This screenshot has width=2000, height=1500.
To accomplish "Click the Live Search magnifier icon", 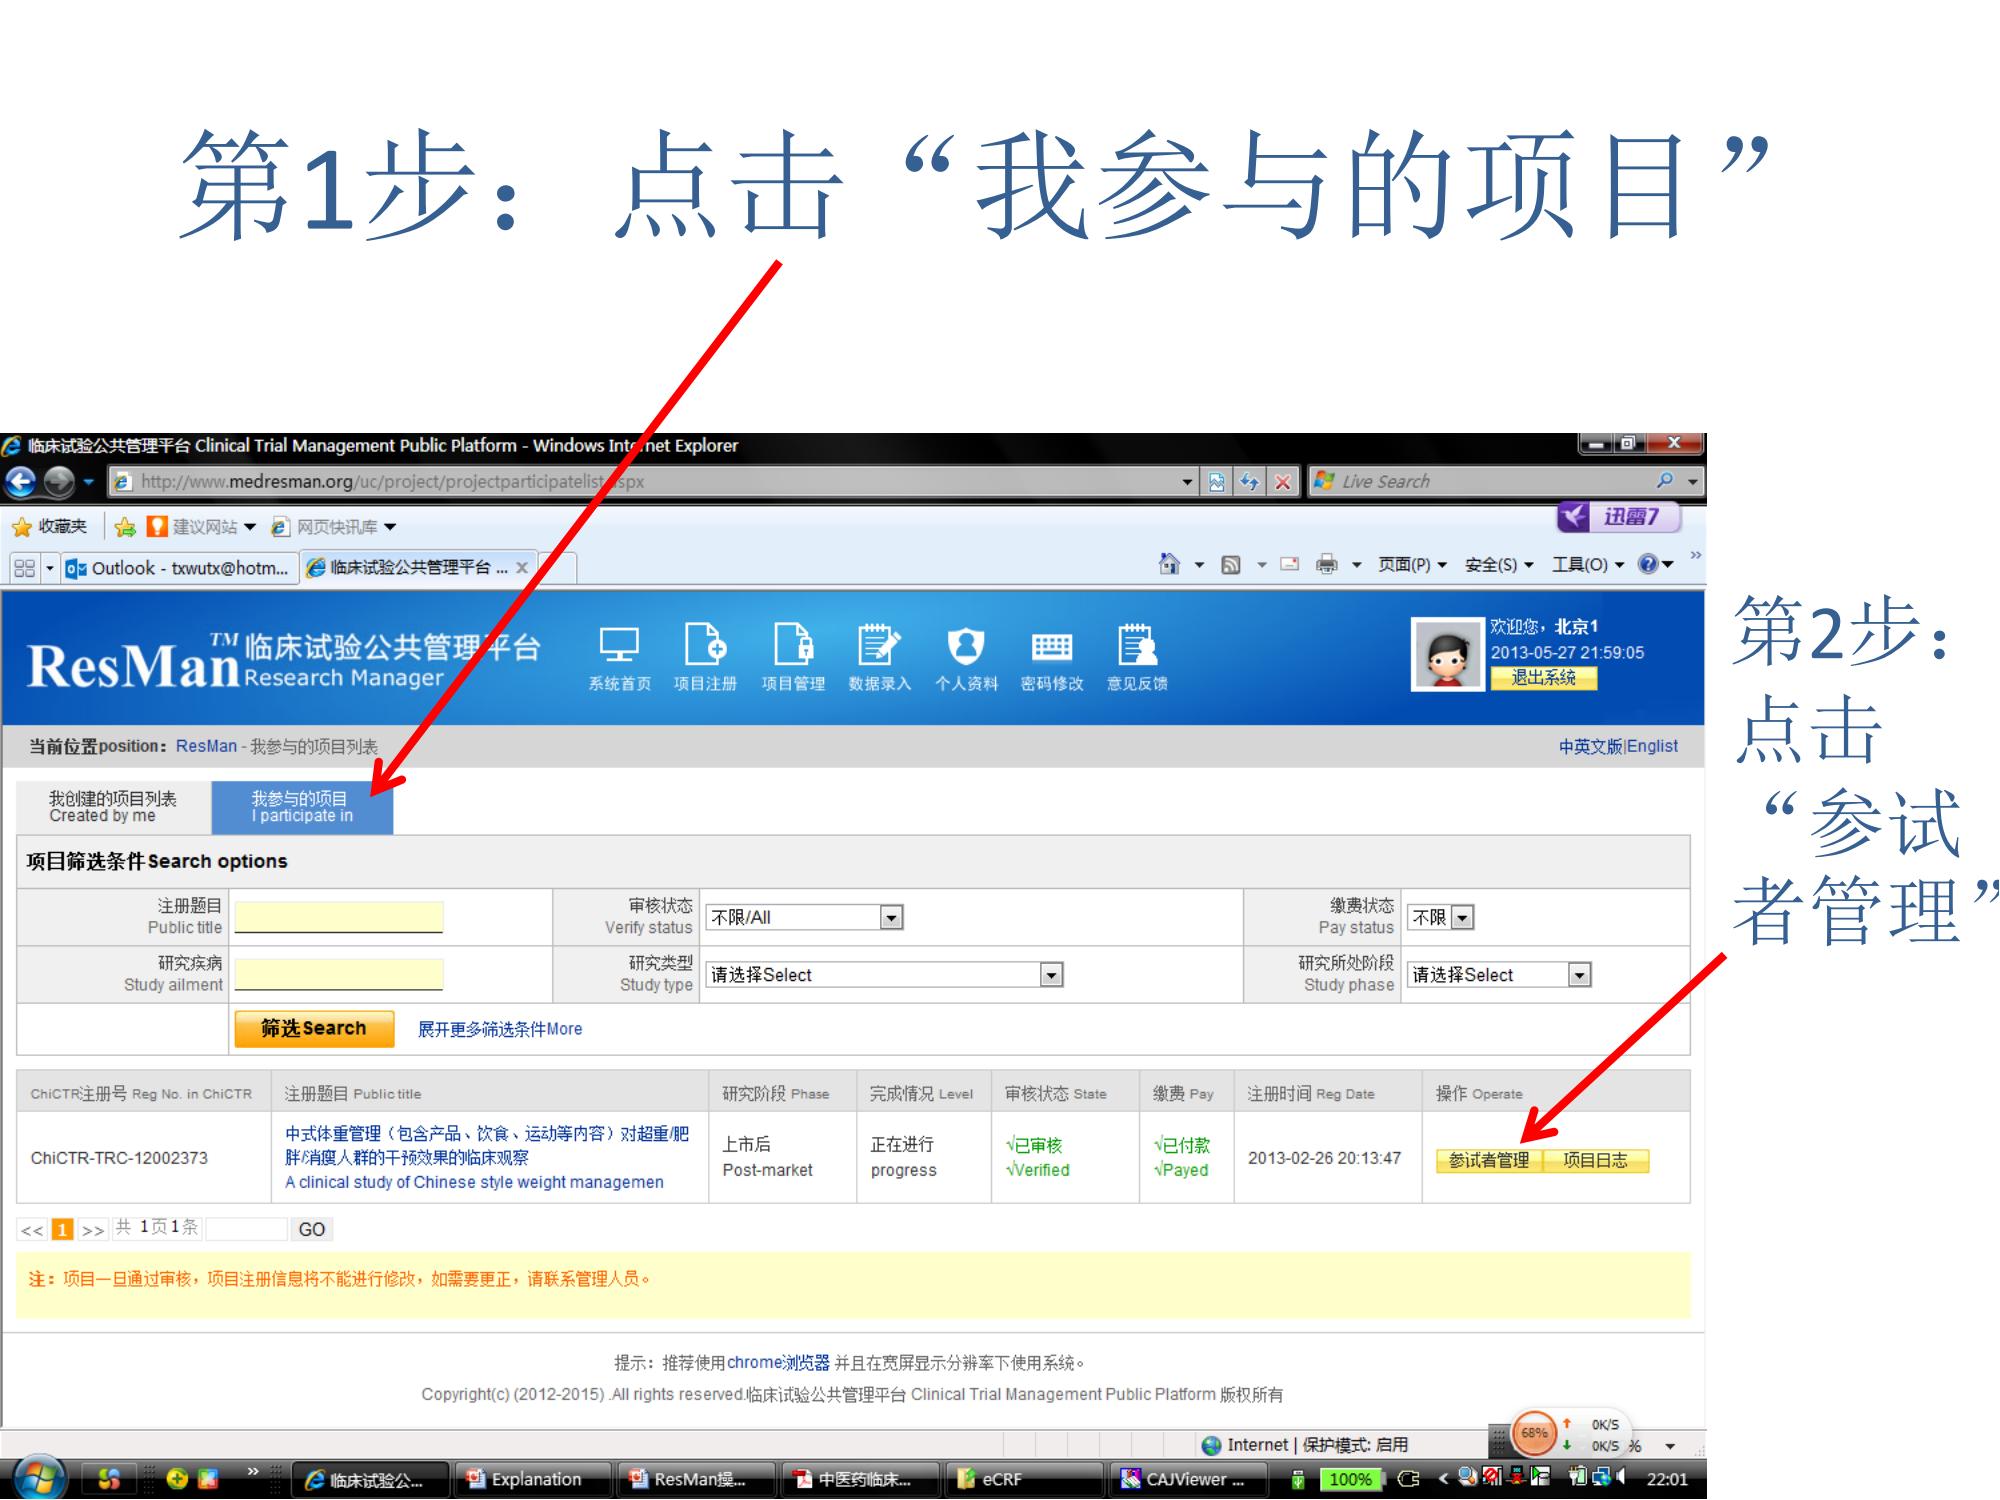I will pos(1665,481).
